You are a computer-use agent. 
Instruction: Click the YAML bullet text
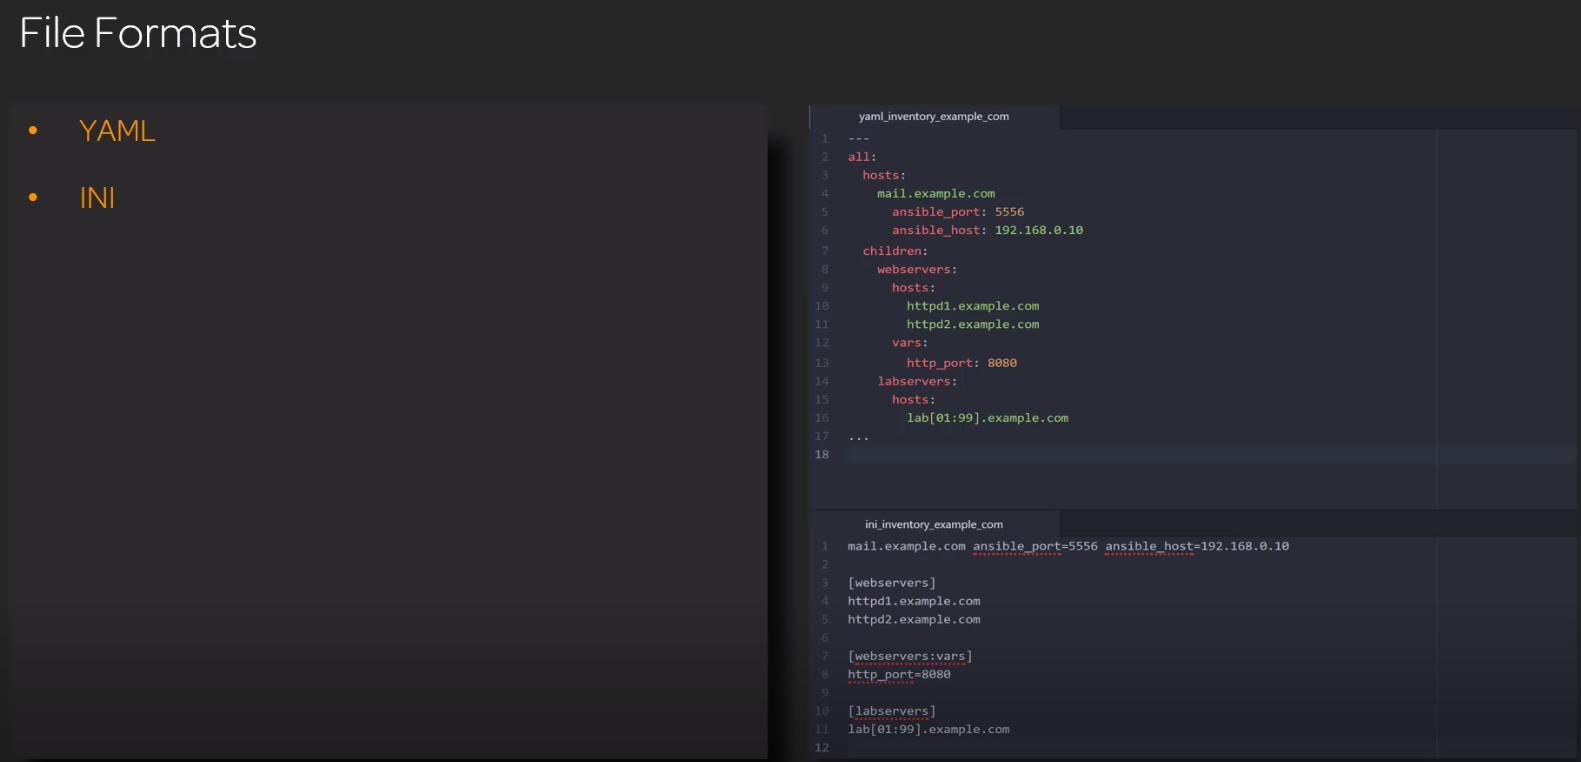tap(117, 131)
